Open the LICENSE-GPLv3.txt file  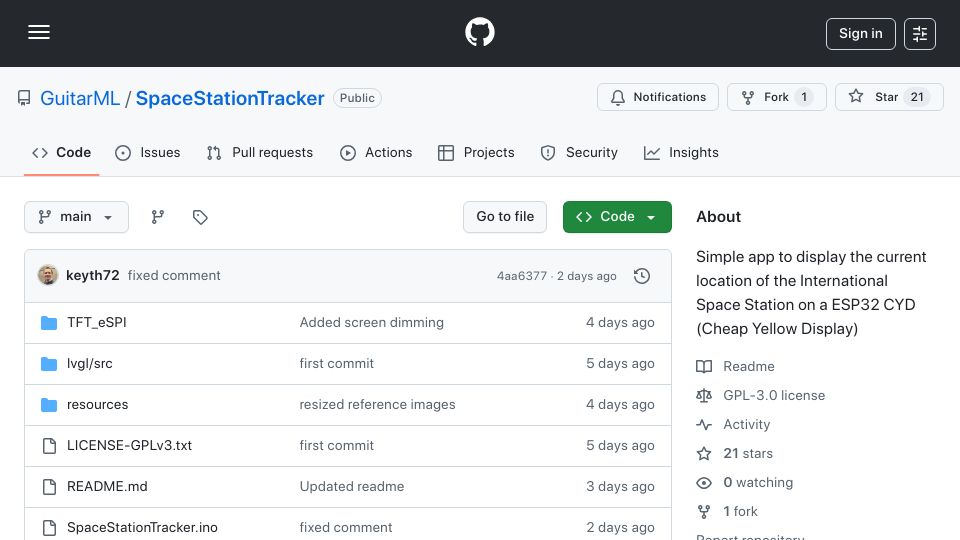pyautogui.click(x=129, y=446)
